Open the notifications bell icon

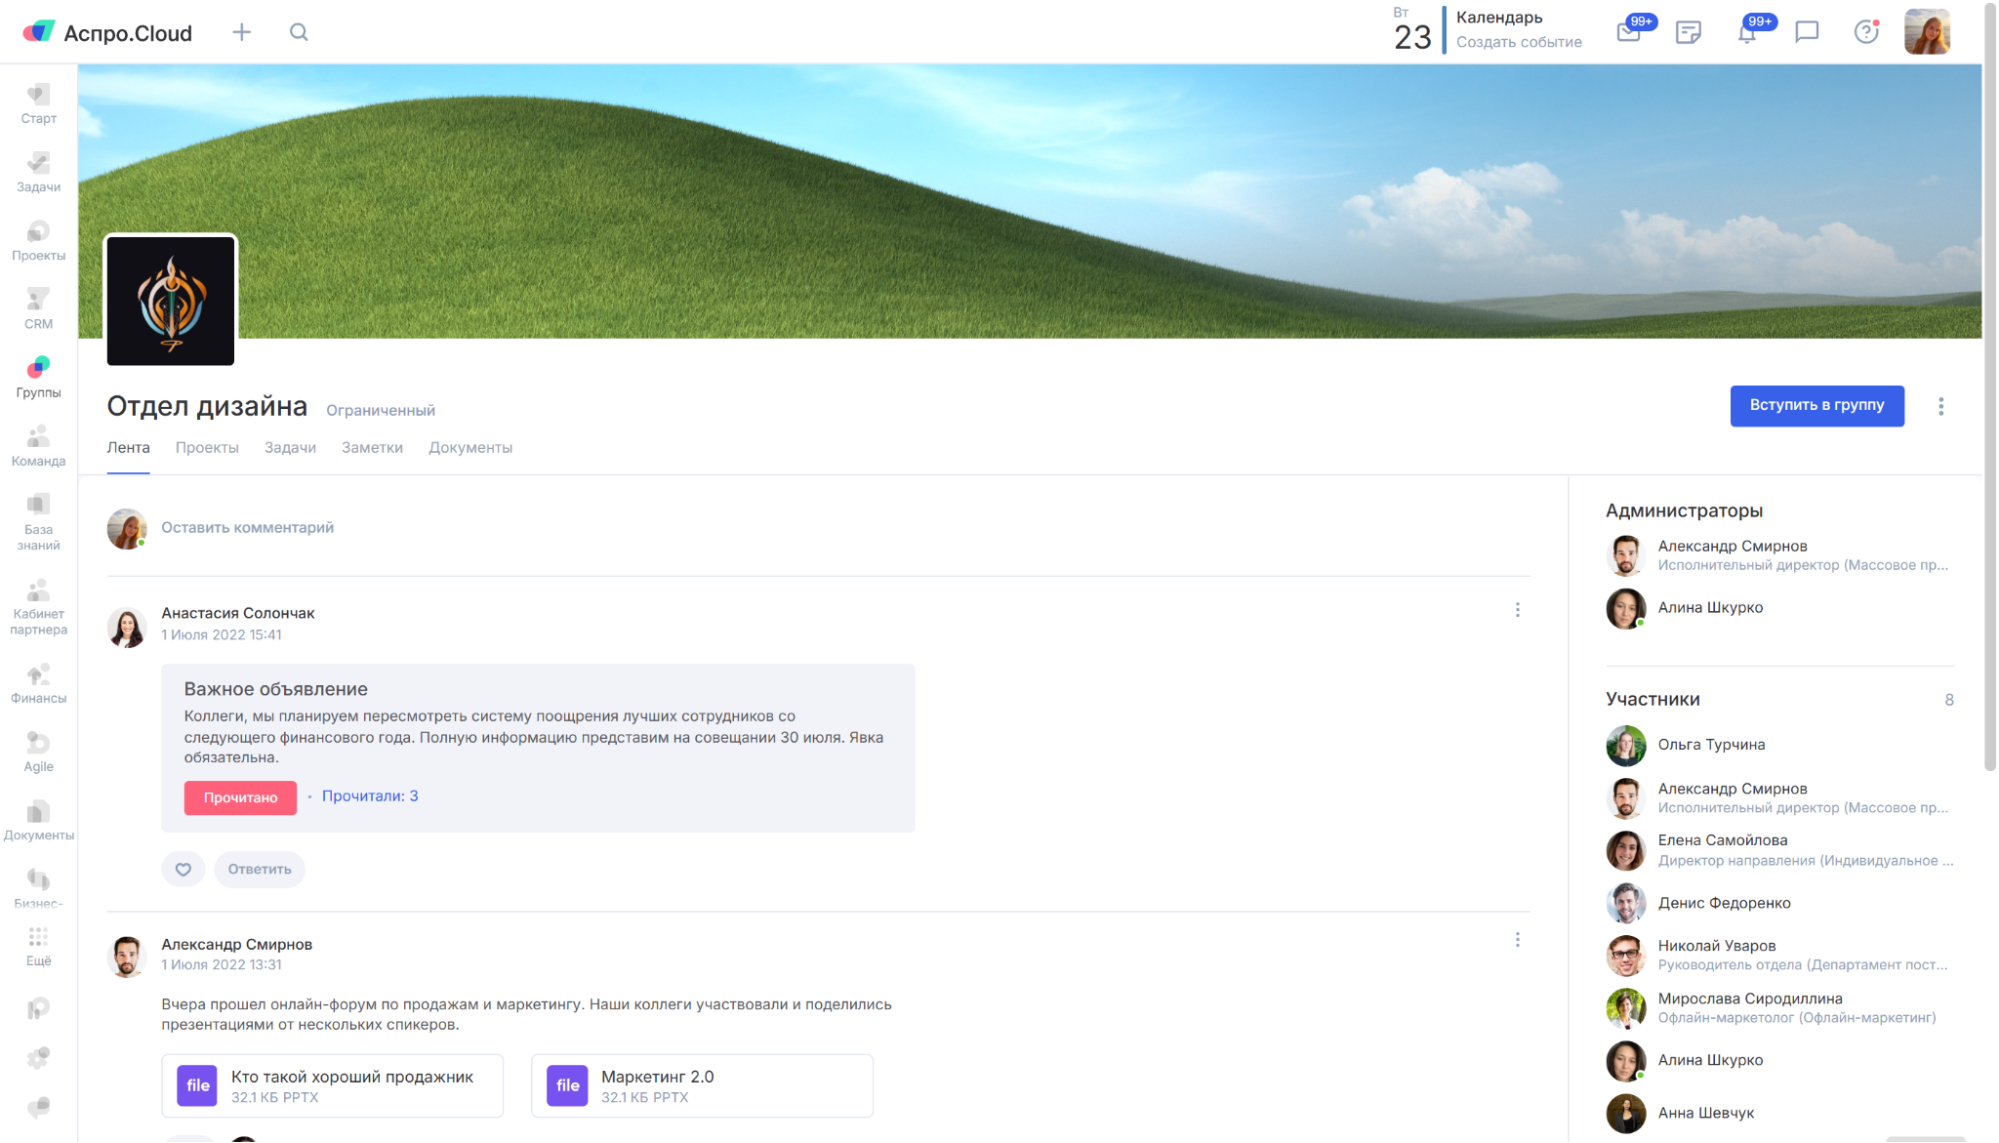click(x=1747, y=33)
